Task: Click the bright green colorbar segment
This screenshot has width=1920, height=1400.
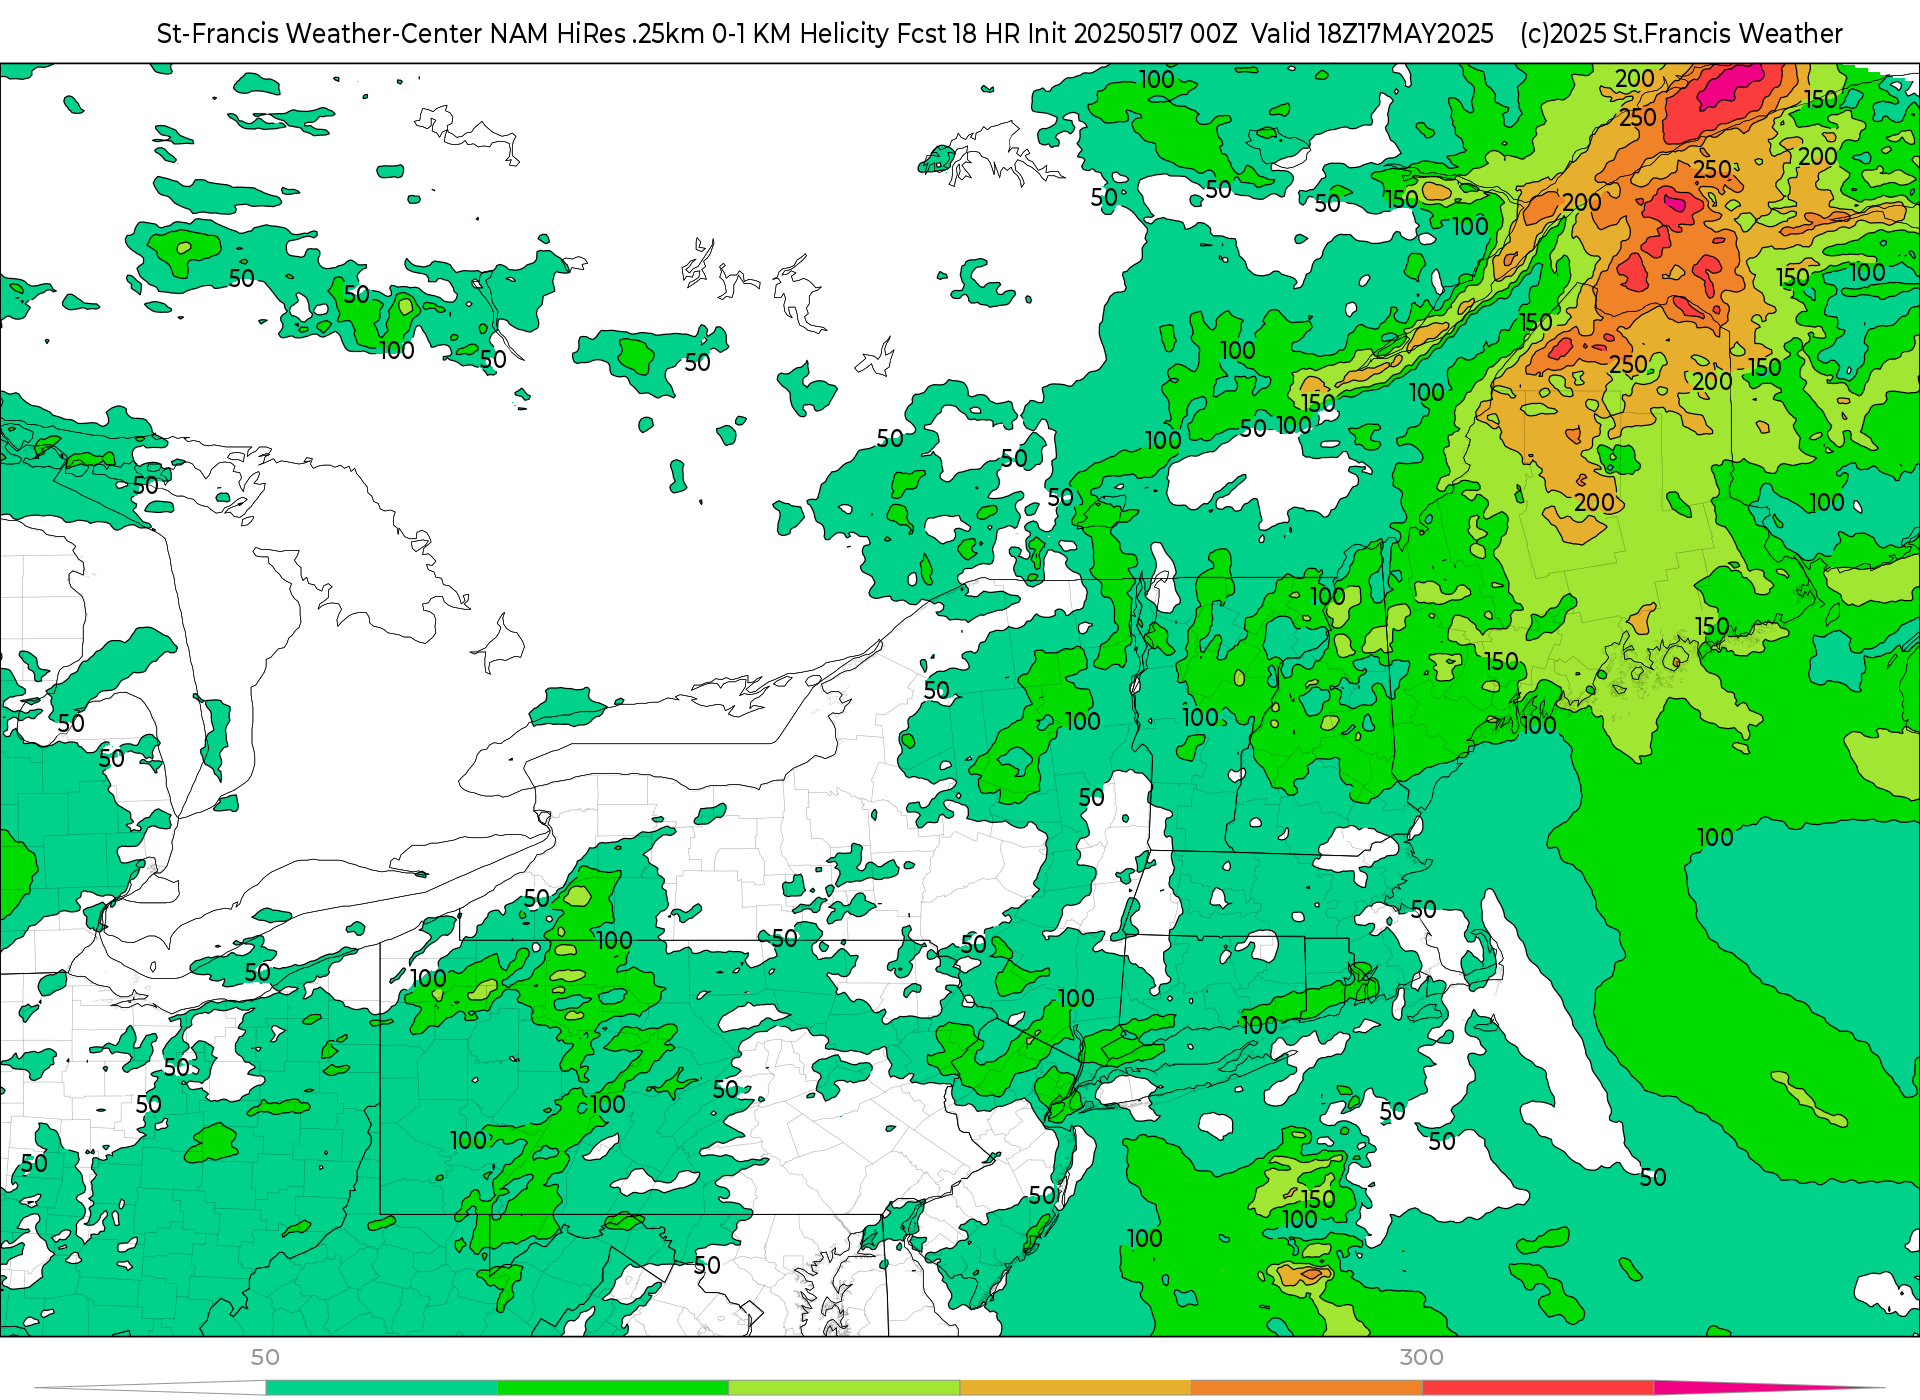Action: pyautogui.click(x=612, y=1388)
